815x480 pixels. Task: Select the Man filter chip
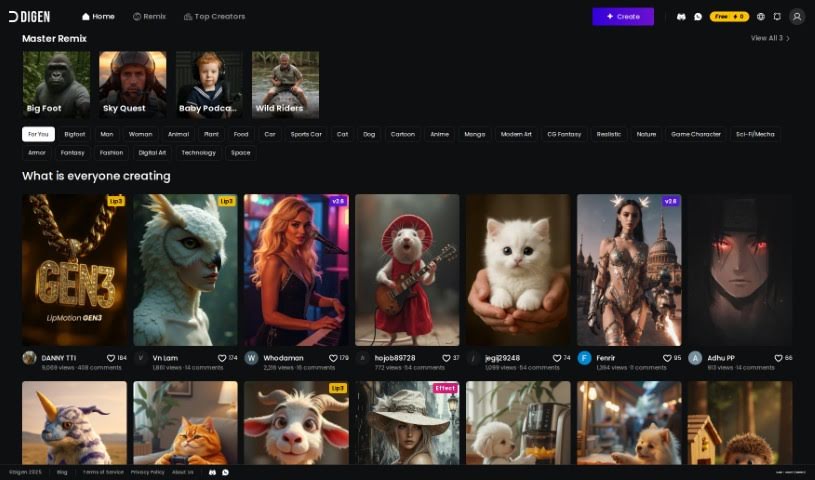[107, 134]
